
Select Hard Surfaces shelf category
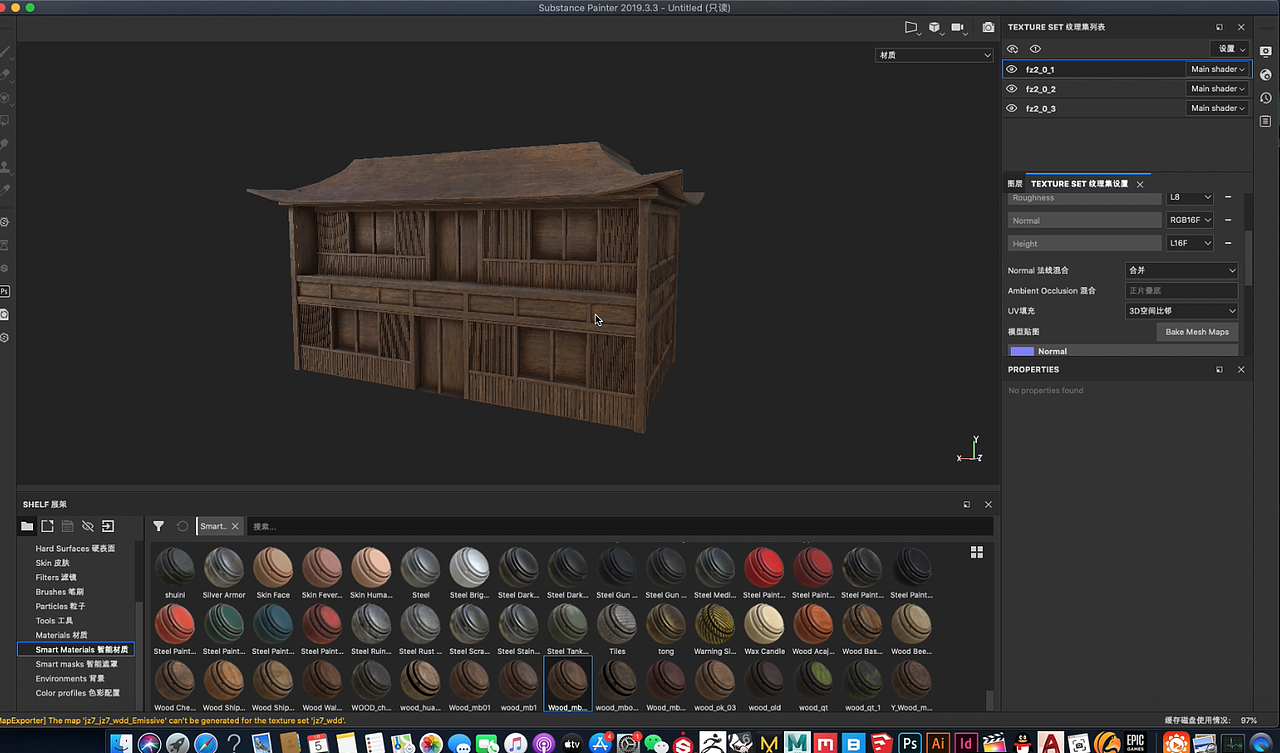click(x=75, y=548)
